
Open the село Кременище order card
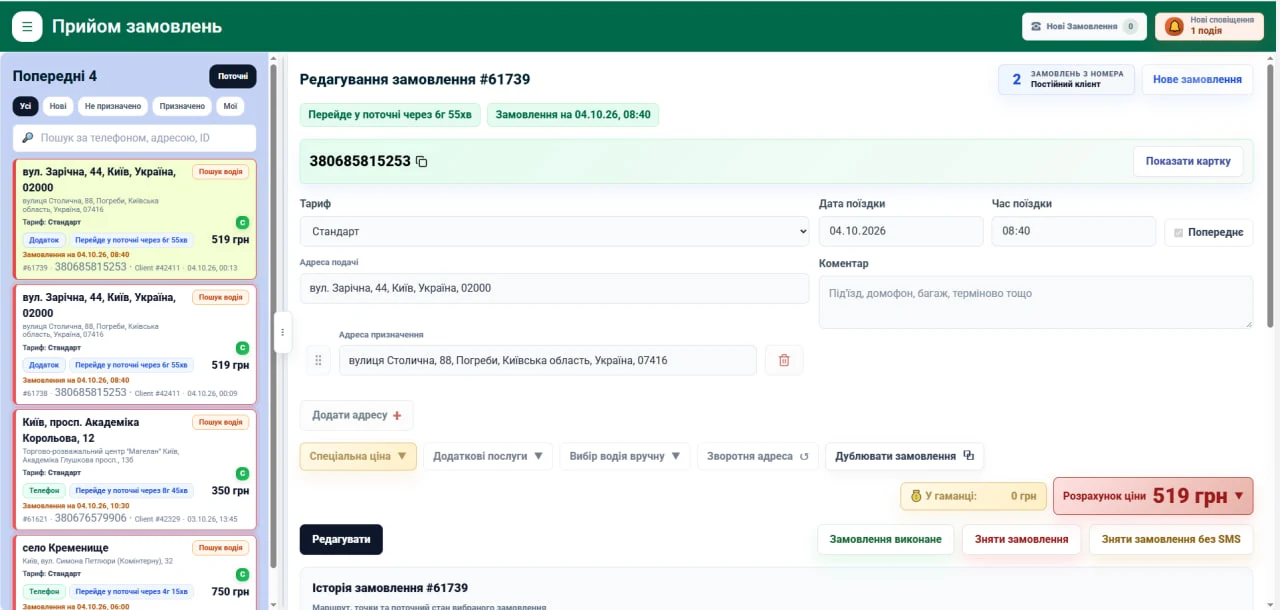pyautogui.click(x=134, y=572)
